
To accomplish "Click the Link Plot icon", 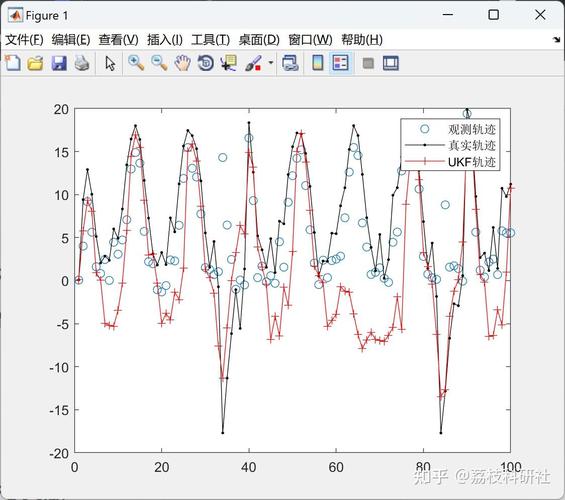I will click(290, 63).
